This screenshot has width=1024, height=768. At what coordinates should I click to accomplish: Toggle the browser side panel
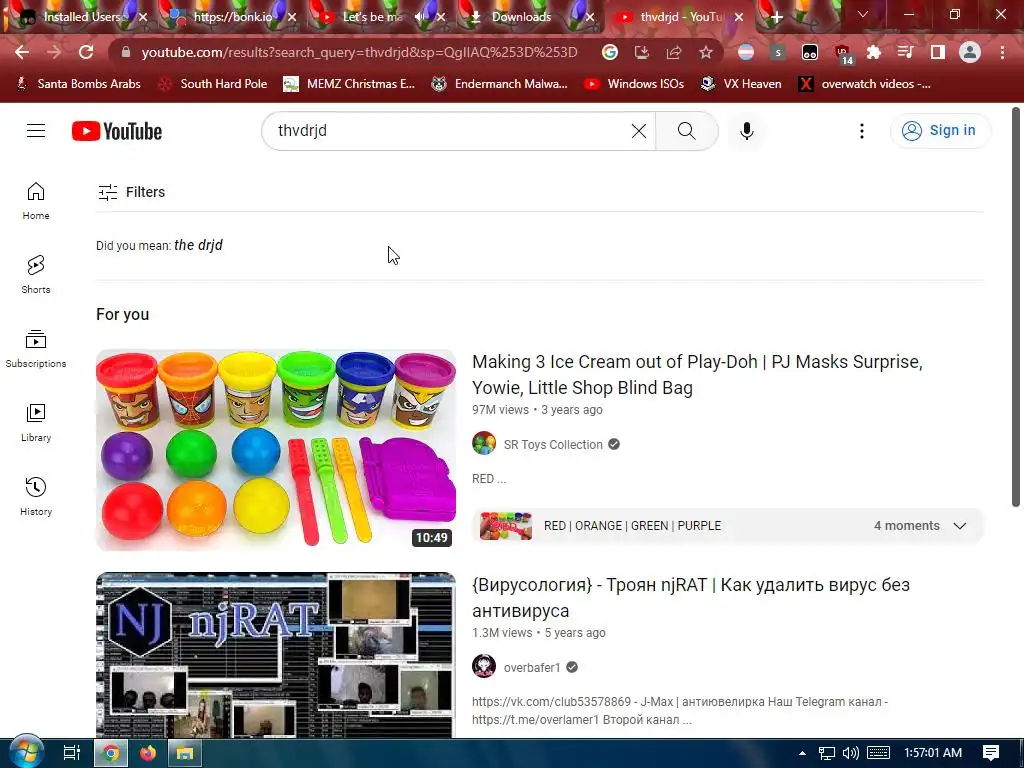[937, 52]
